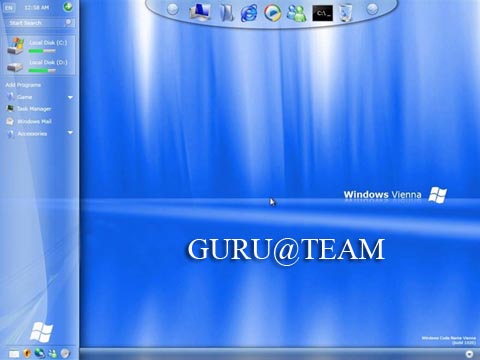
Task: Click the green plus button in sidebar
Action: pos(68,7)
